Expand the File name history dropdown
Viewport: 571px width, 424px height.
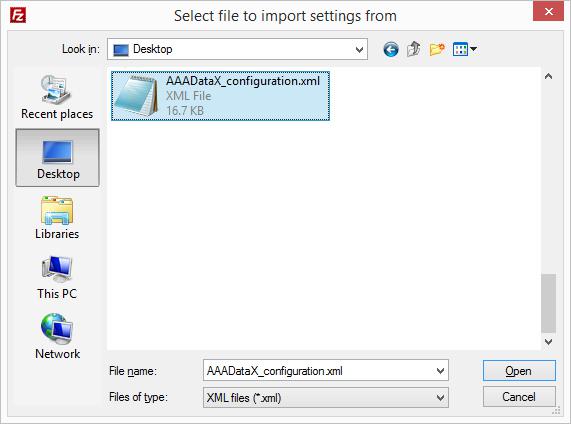point(440,371)
